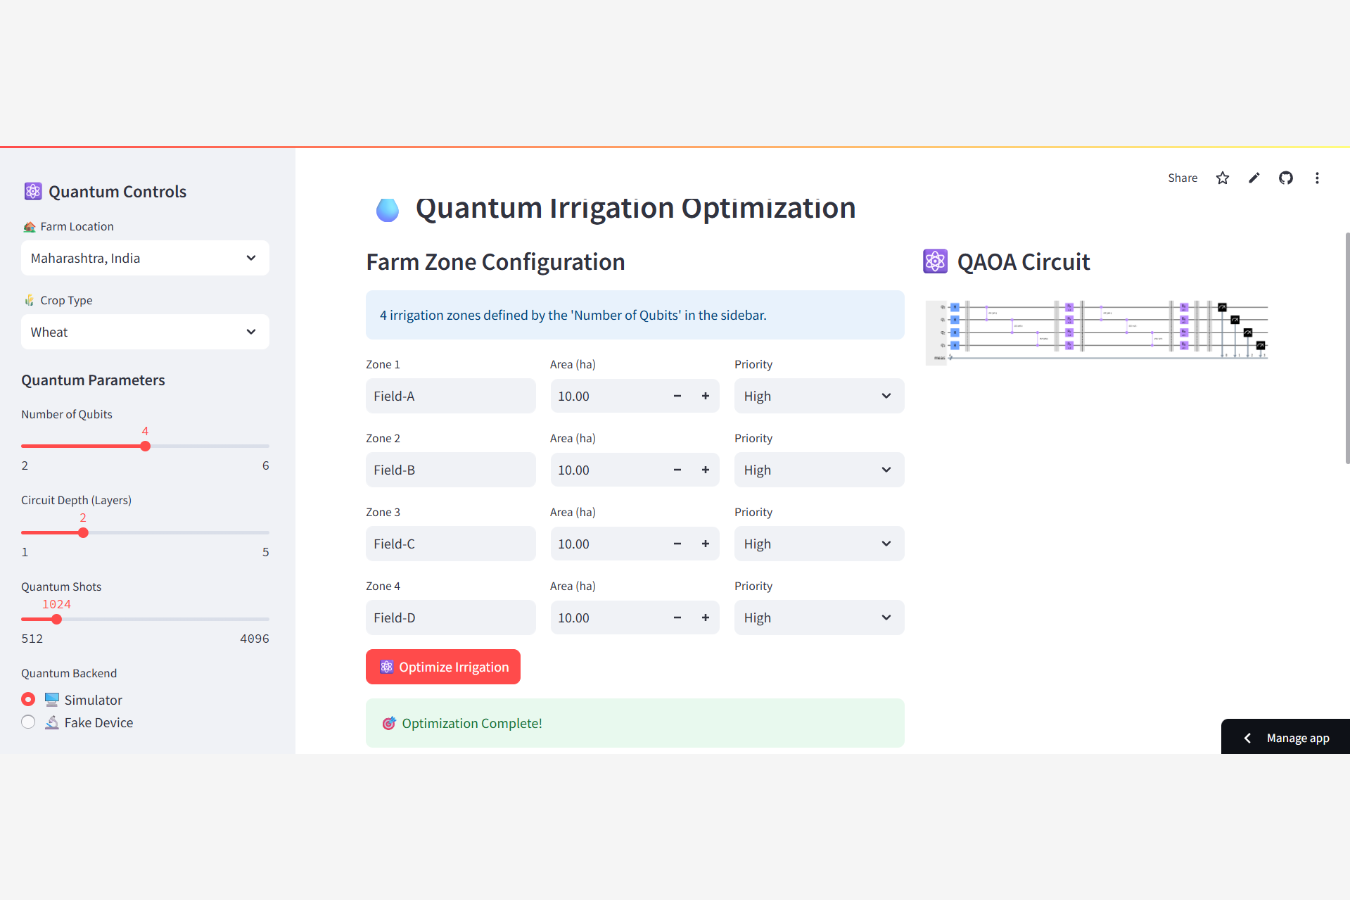
Task: Open the Manage app panel
Action: [1286, 738]
